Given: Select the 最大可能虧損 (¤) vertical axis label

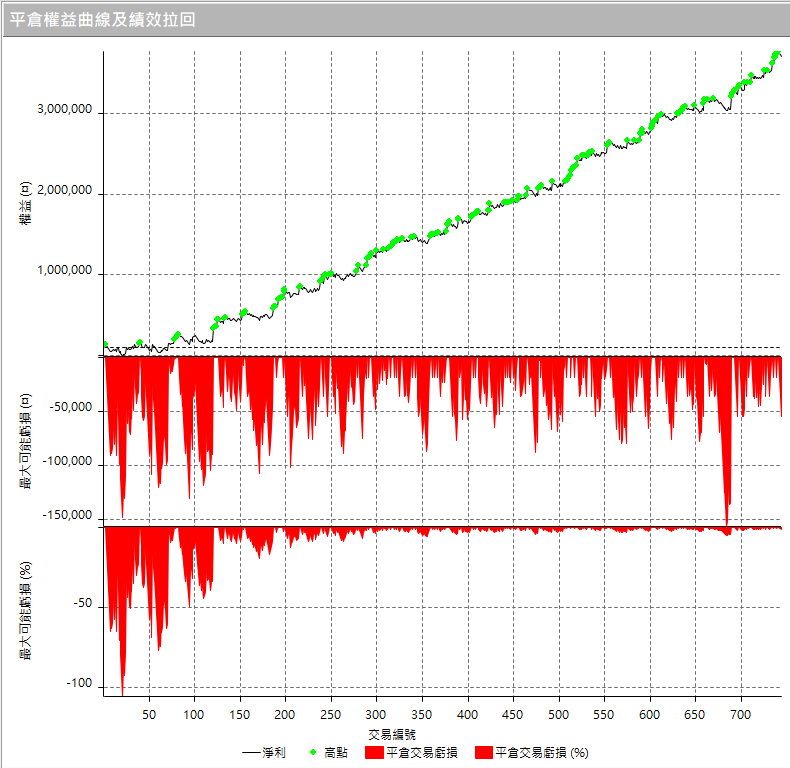Looking at the screenshot, I should click(23, 440).
